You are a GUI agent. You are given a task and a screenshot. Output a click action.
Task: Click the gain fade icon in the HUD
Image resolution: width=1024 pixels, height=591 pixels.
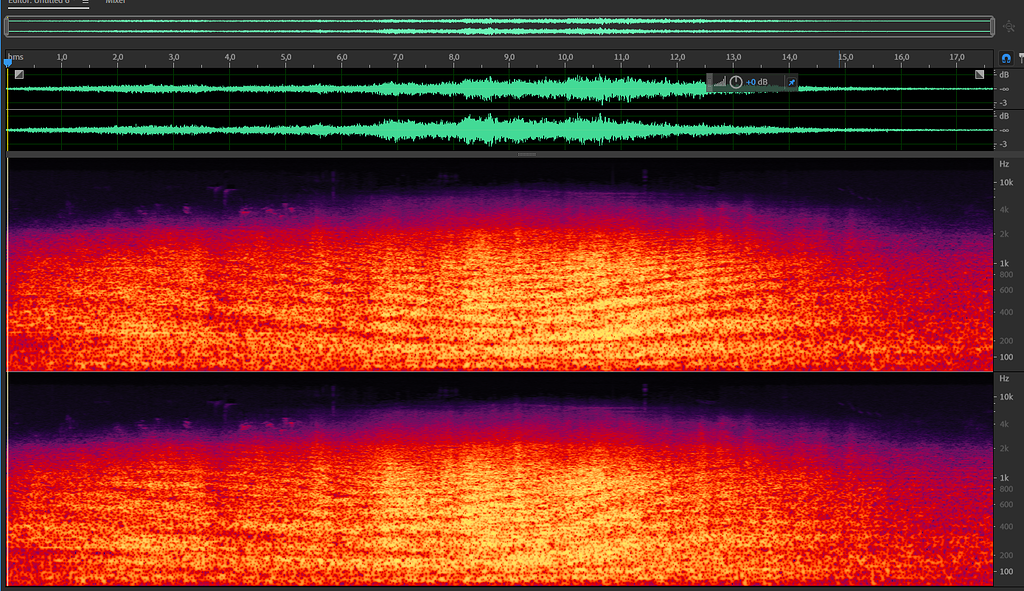click(720, 83)
